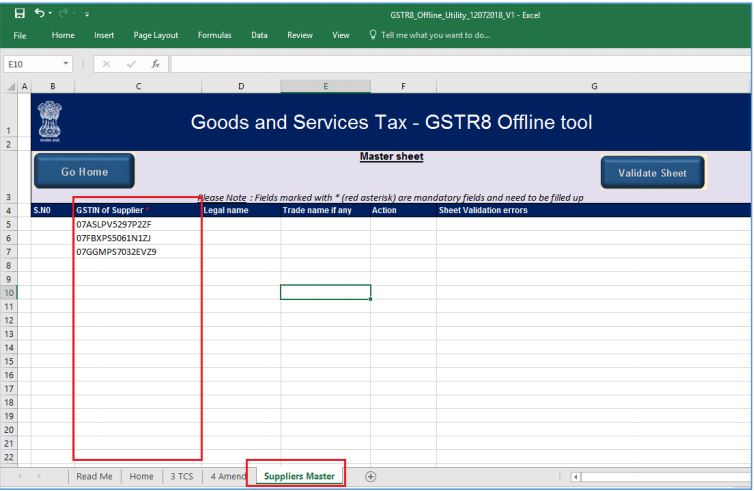The width and height of the screenshot is (754, 491).
Task: Switch to the 3 TCS sheet tab
Action: tap(182, 476)
